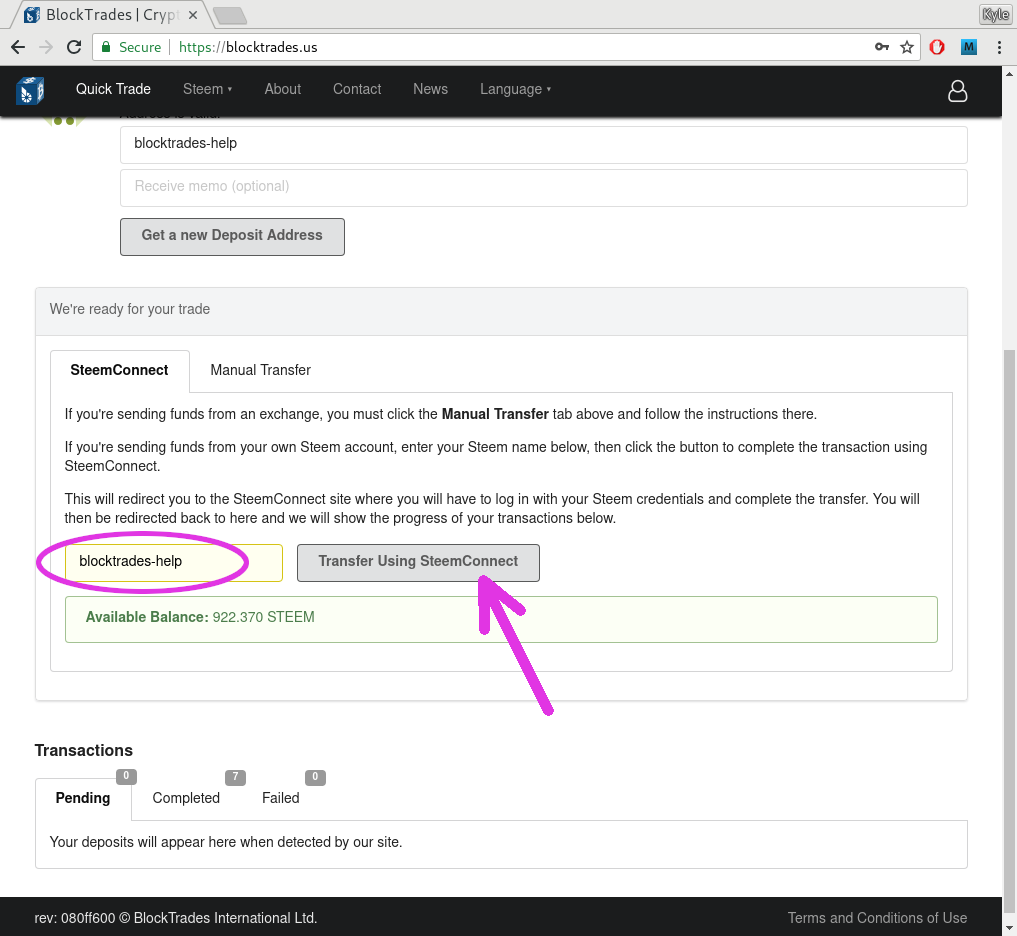1017x936 pixels.
Task: Open the Completed transactions tab
Action: coord(186,798)
